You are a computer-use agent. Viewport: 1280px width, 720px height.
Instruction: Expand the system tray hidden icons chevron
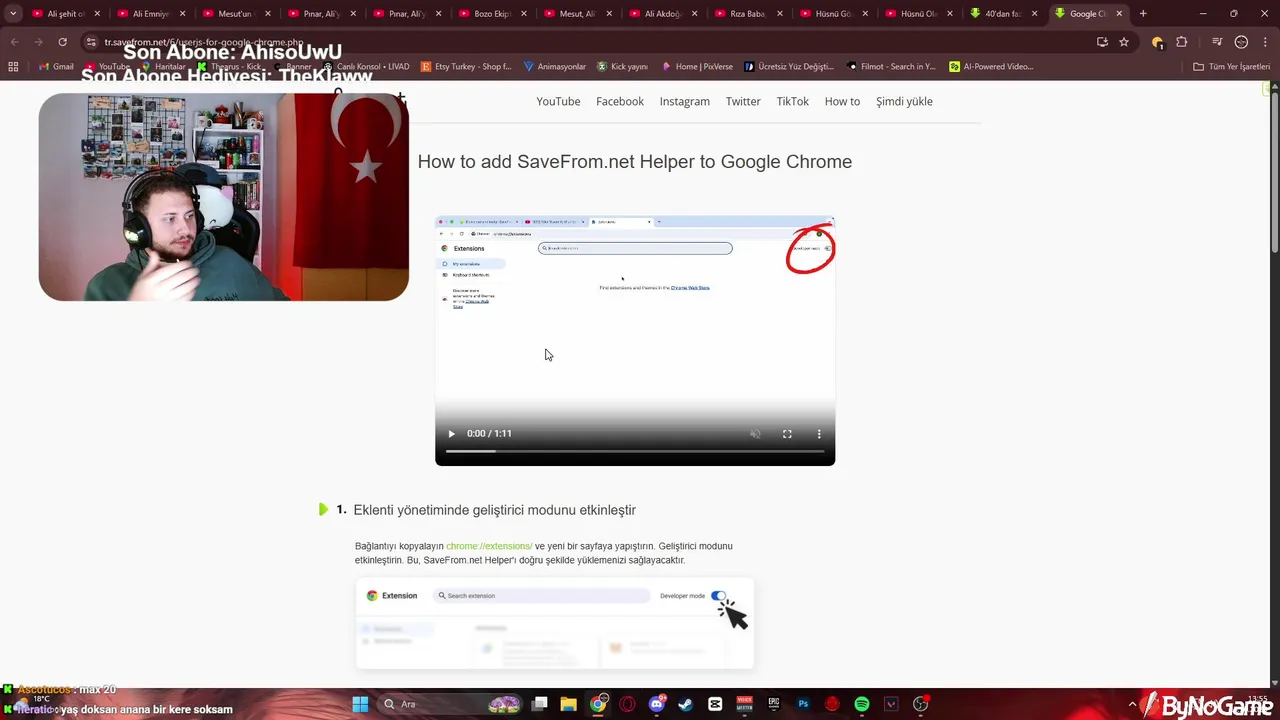[x=1133, y=704]
